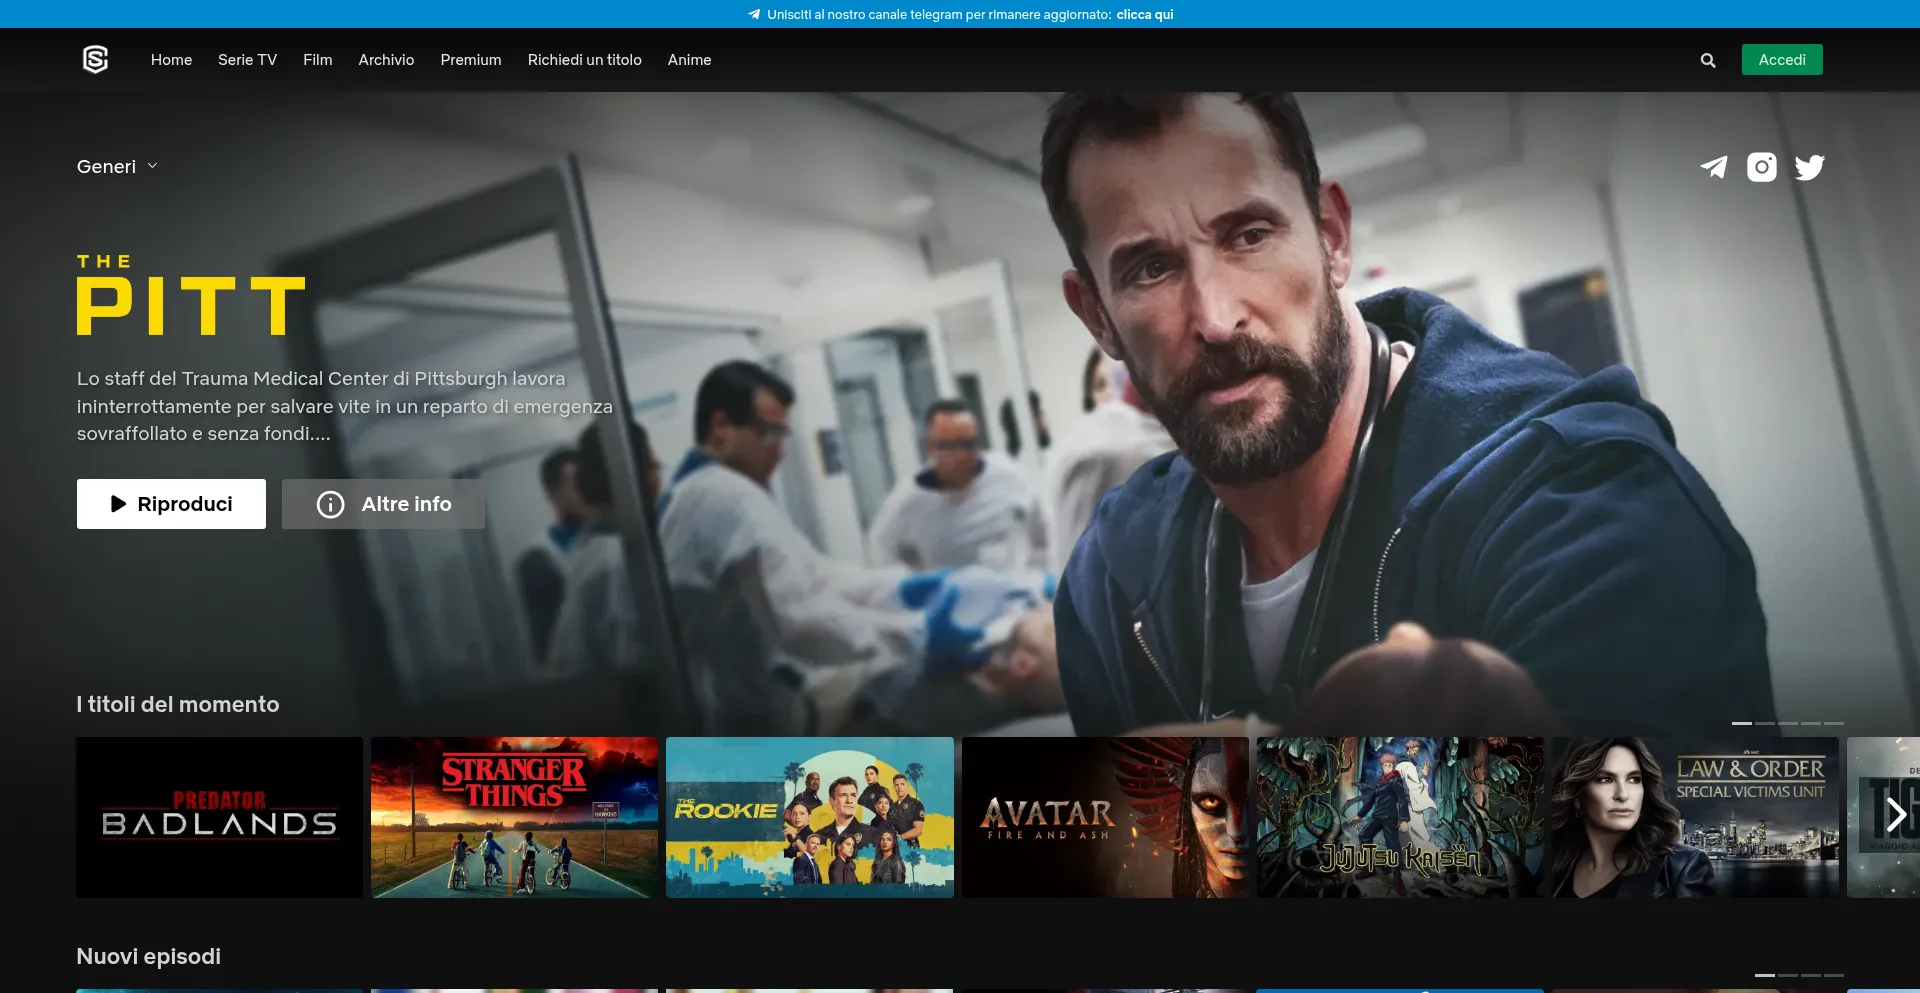The height and width of the screenshot is (993, 1920).
Task: Click the last carousel position indicator
Action: pos(1834,724)
